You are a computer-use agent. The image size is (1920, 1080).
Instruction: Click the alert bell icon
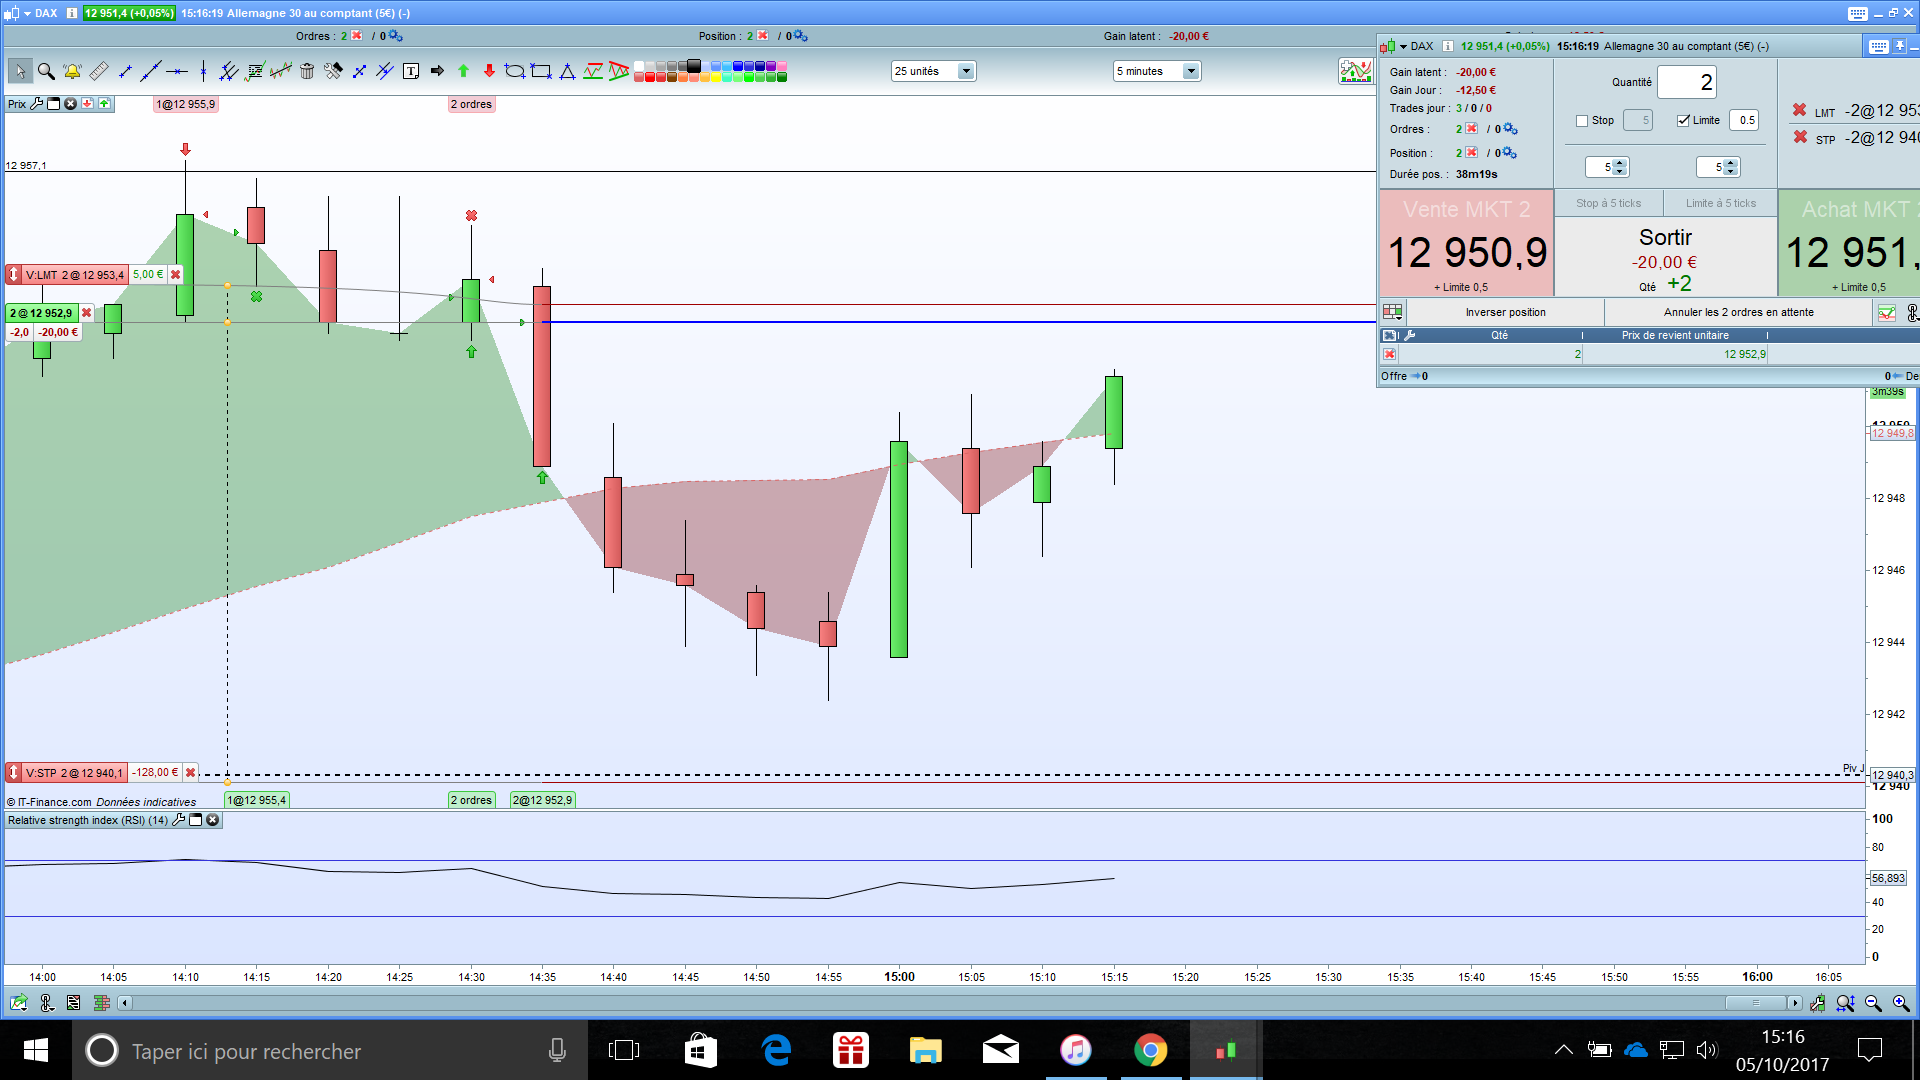tap(72, 71)
